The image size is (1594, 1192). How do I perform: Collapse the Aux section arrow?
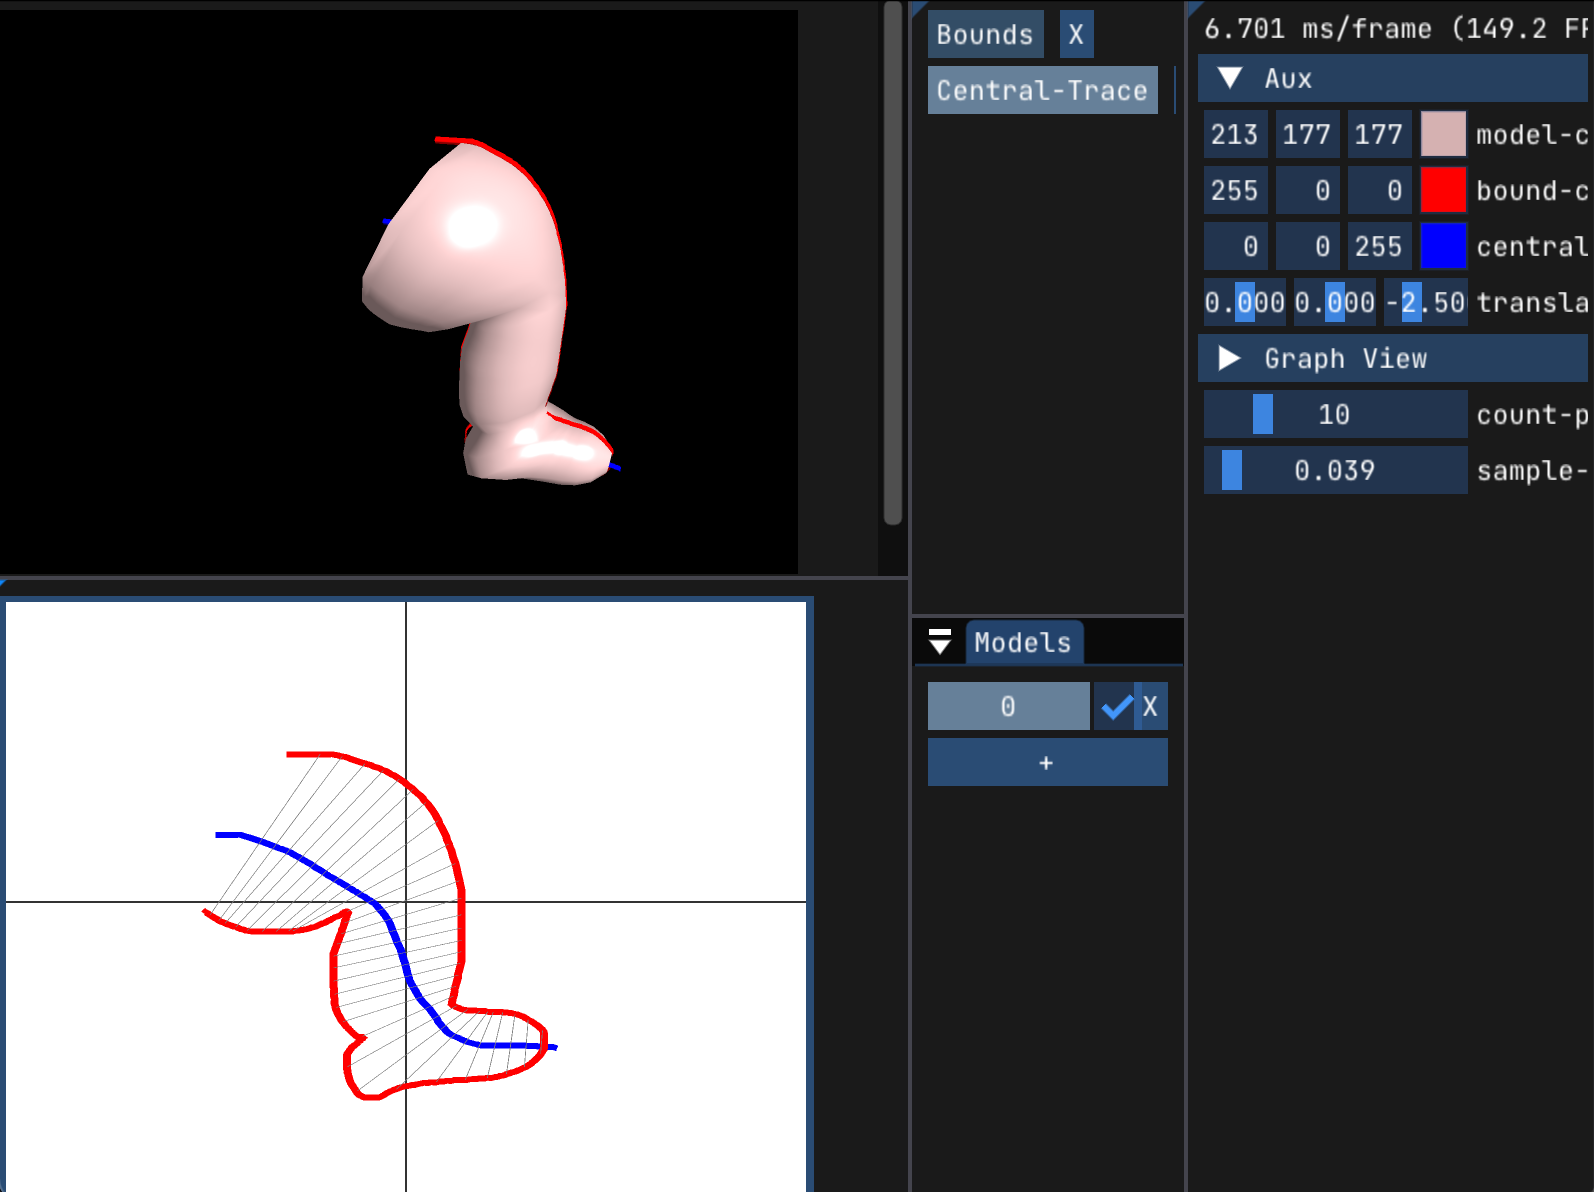coord(1231,78)
